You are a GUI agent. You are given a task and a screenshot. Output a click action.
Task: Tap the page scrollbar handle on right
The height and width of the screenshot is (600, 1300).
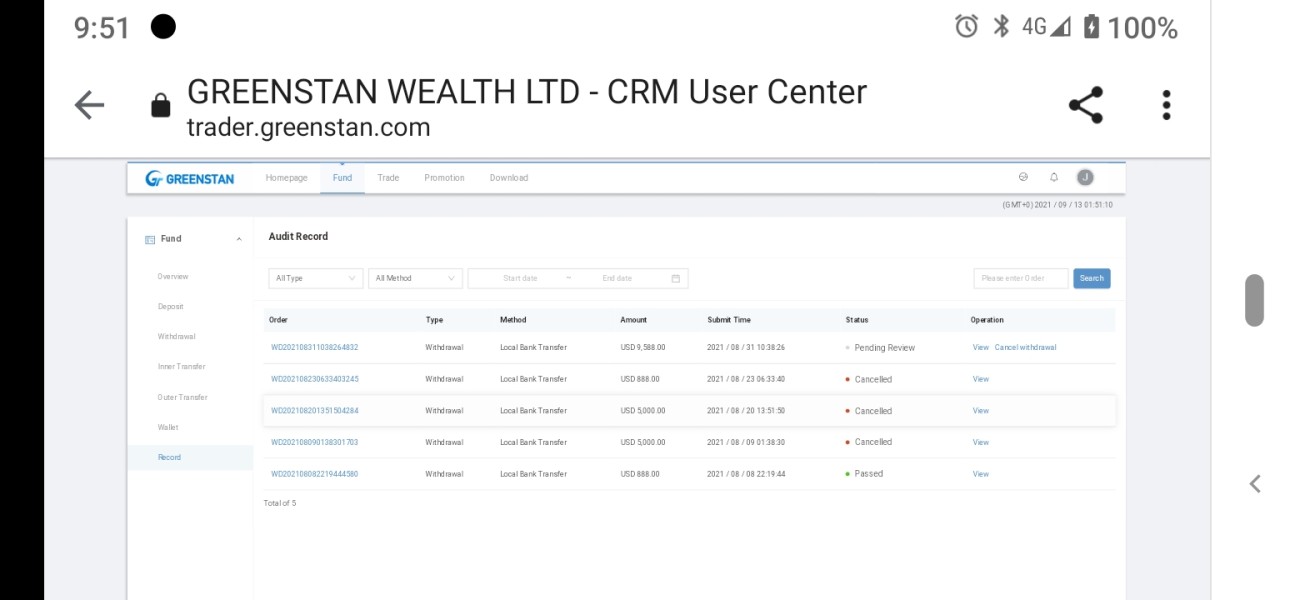1254,300
